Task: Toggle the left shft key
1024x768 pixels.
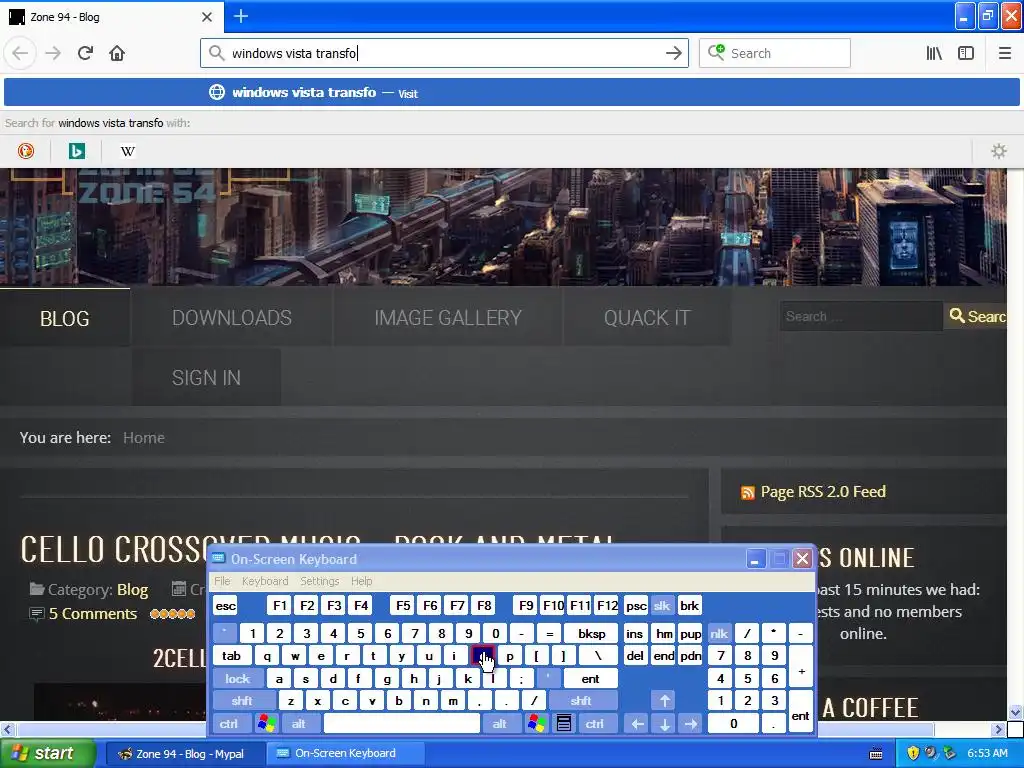Action: pos(242,701)
